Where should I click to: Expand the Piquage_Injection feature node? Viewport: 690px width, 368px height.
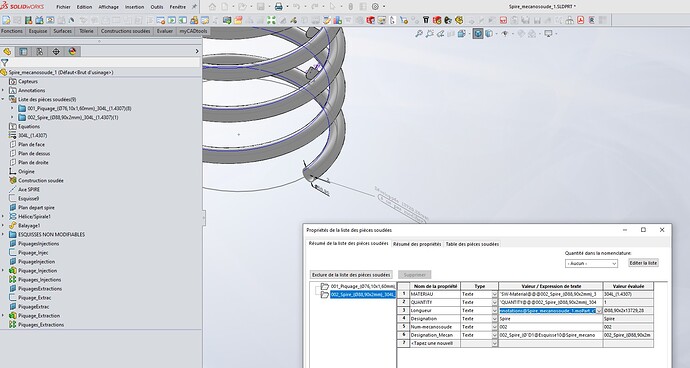[x=4, y=271]
